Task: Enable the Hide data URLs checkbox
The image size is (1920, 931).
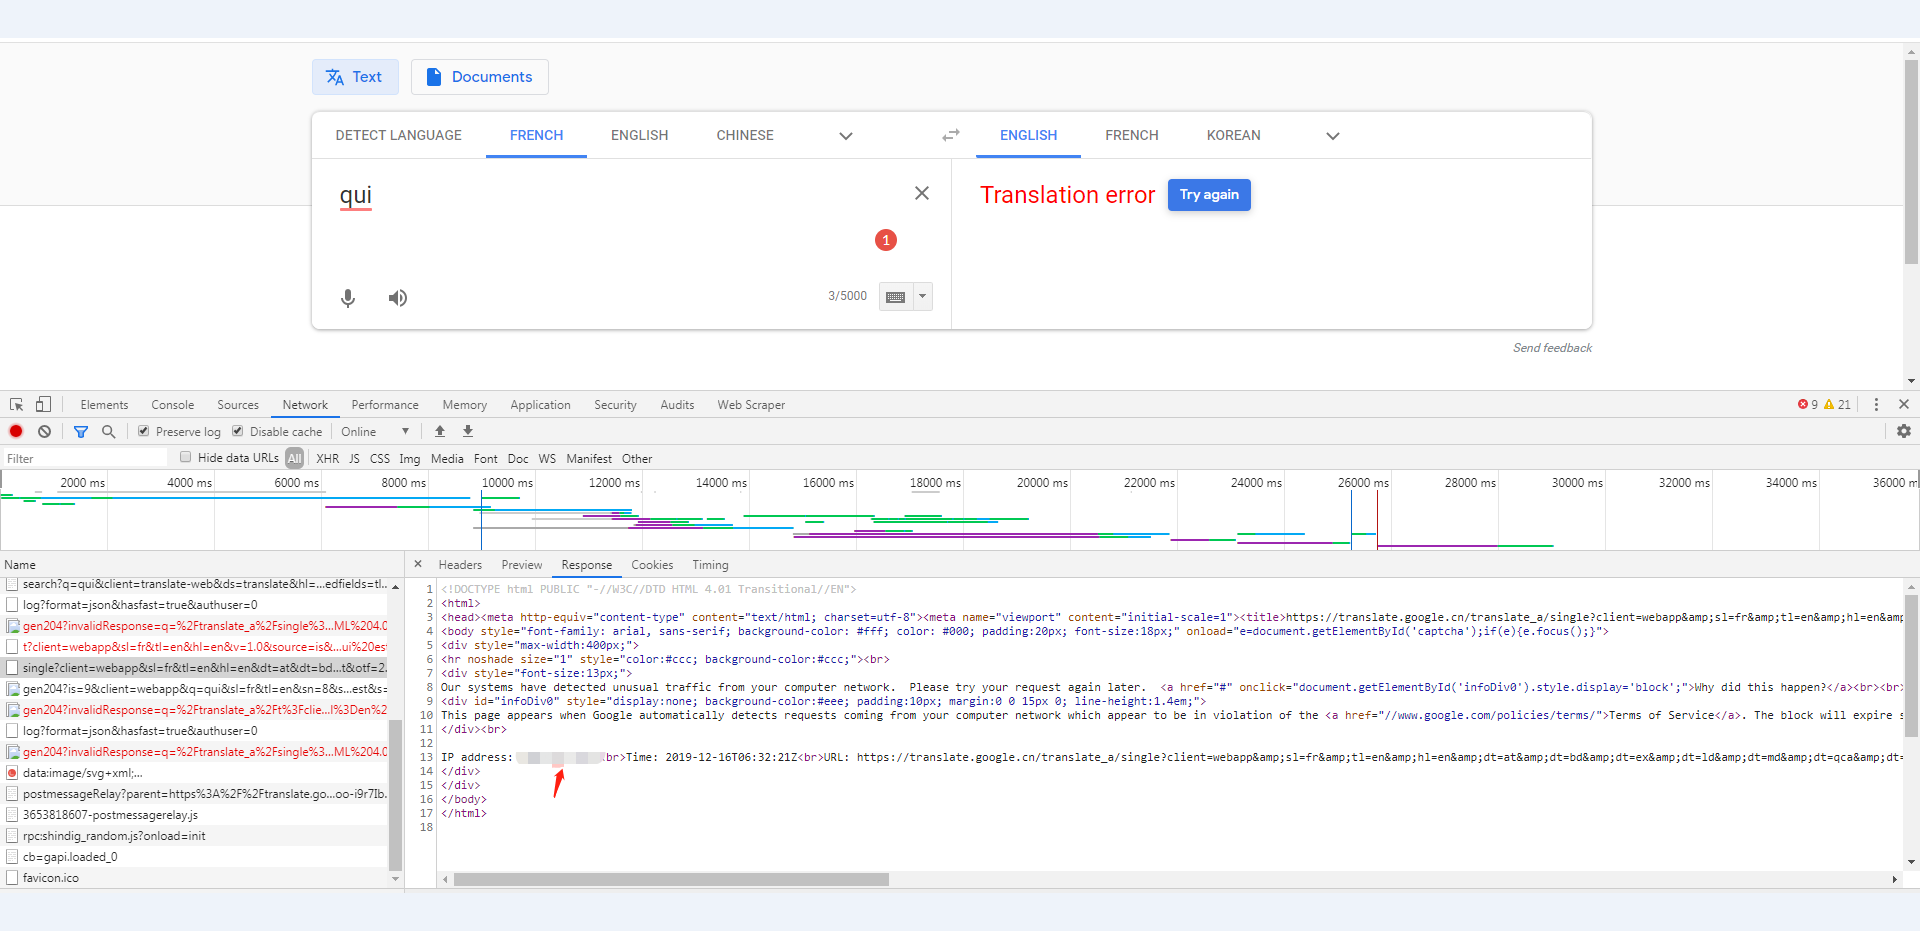Action: tap(186, 457)
